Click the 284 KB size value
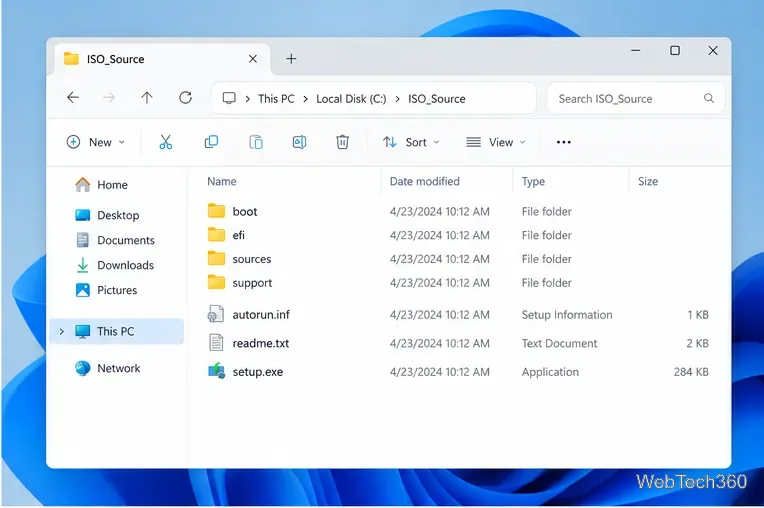 691,372
